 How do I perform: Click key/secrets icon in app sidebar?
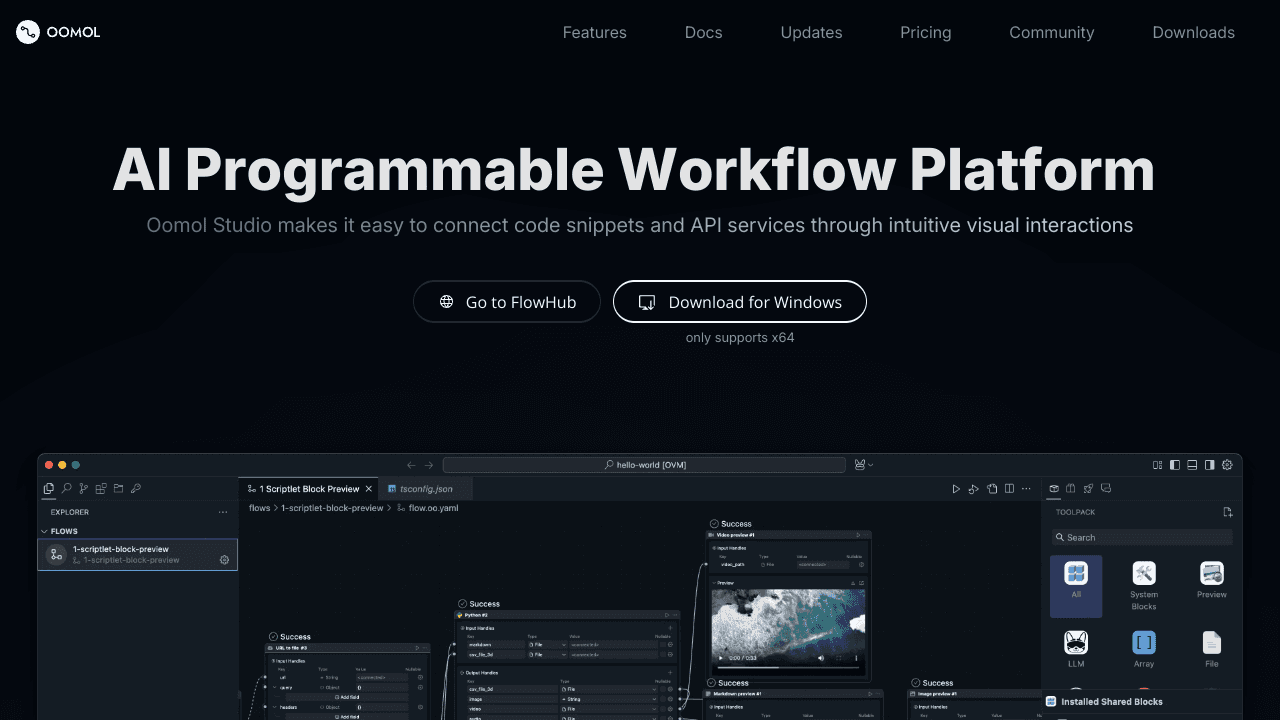click(135, 489)
